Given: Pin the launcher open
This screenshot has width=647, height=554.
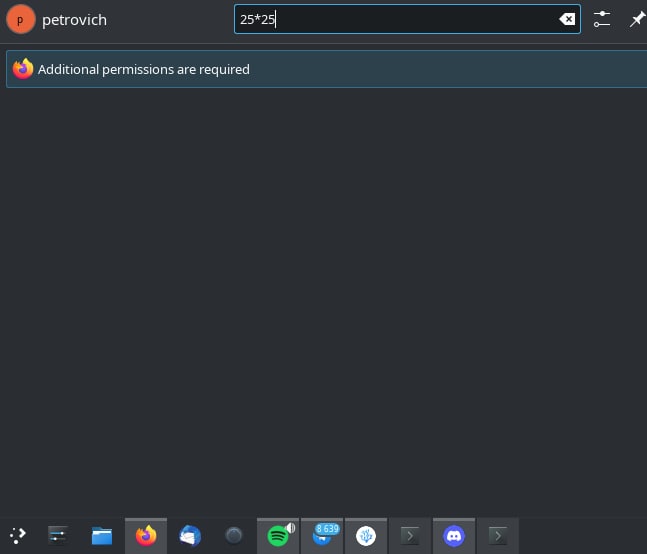Looking at the screenshot, I should 637,19.
